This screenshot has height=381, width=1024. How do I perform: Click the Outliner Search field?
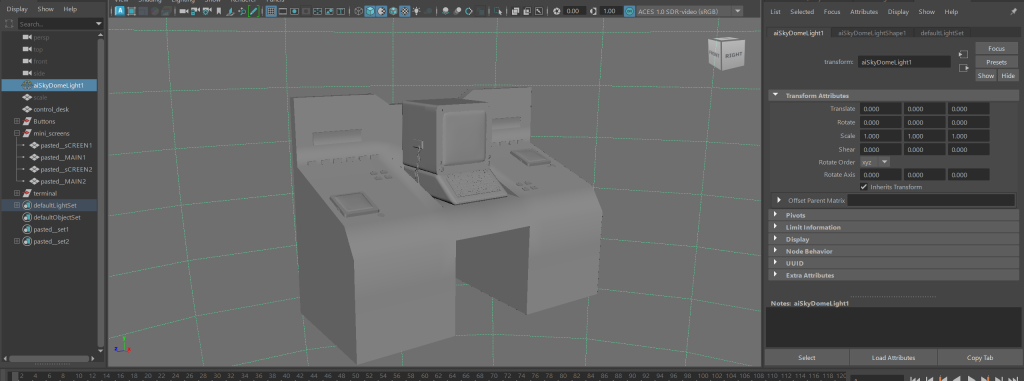tap(56, 24)
